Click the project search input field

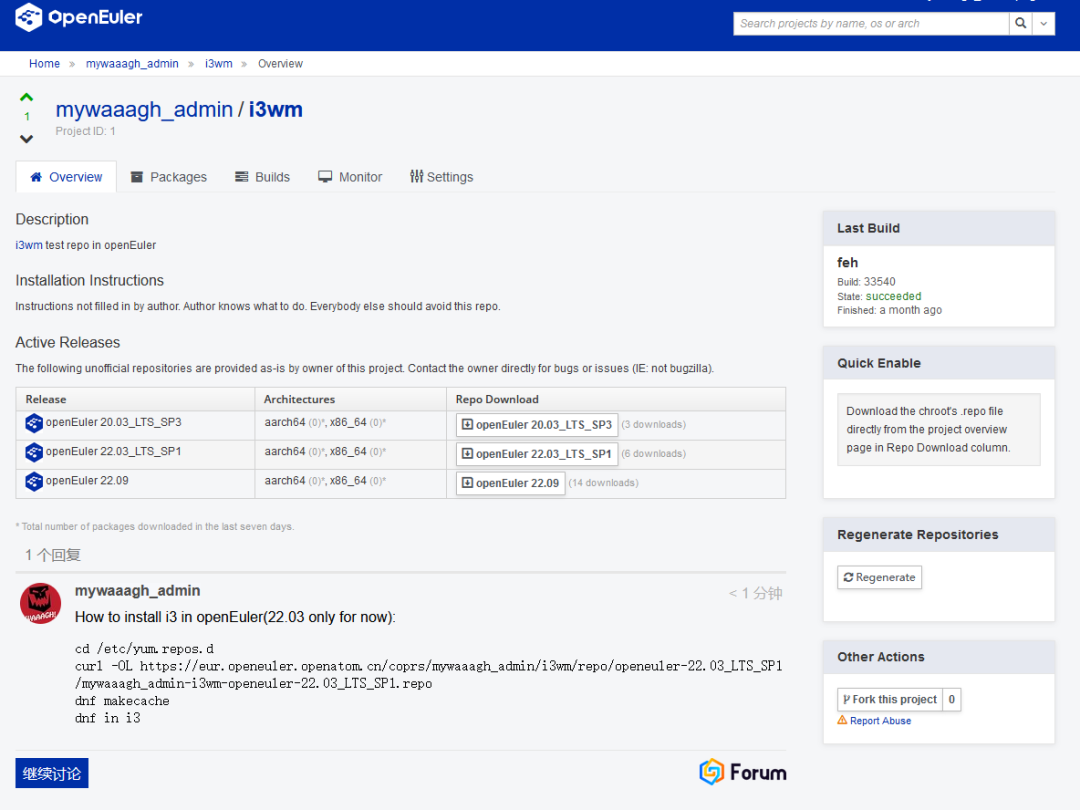(870, 23)
